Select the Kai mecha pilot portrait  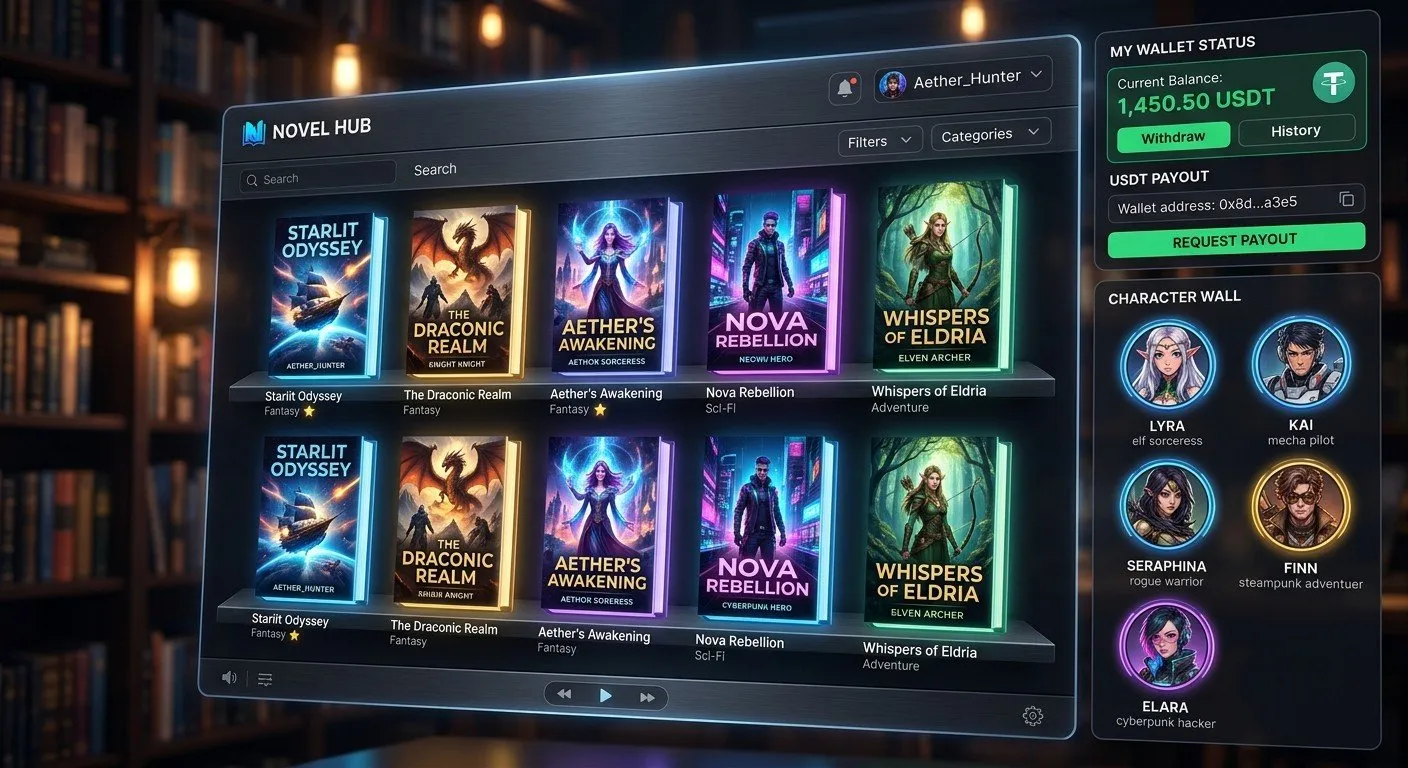click(1301, 364)
